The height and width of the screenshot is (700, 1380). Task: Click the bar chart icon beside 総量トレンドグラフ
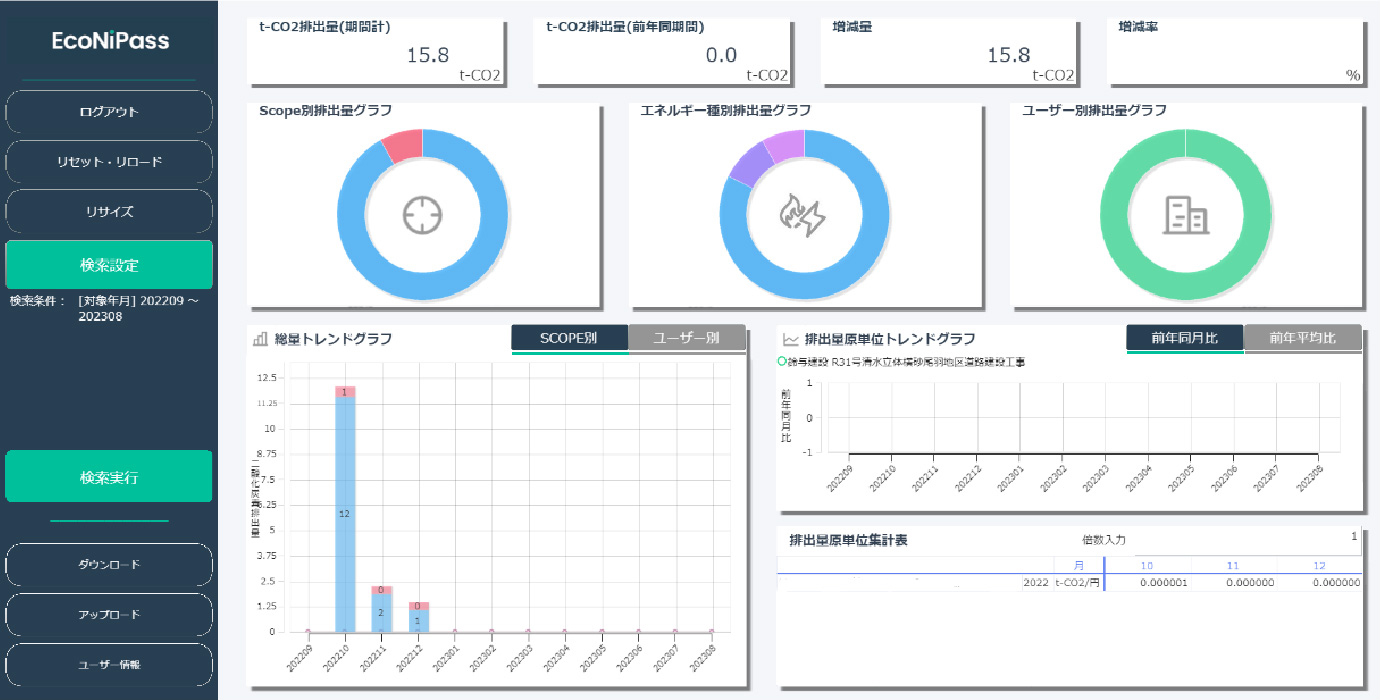pyautogui.click(x=260, y=339)
